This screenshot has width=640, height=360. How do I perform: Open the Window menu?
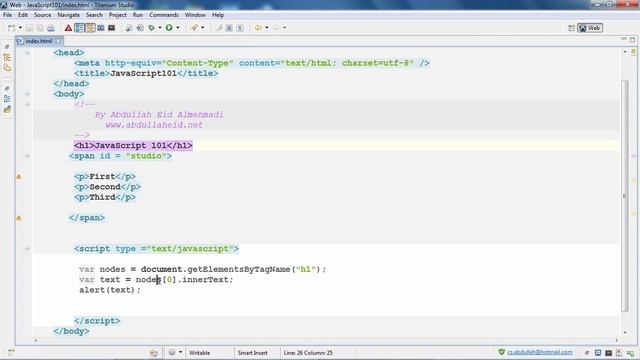[x=195, y=15]
